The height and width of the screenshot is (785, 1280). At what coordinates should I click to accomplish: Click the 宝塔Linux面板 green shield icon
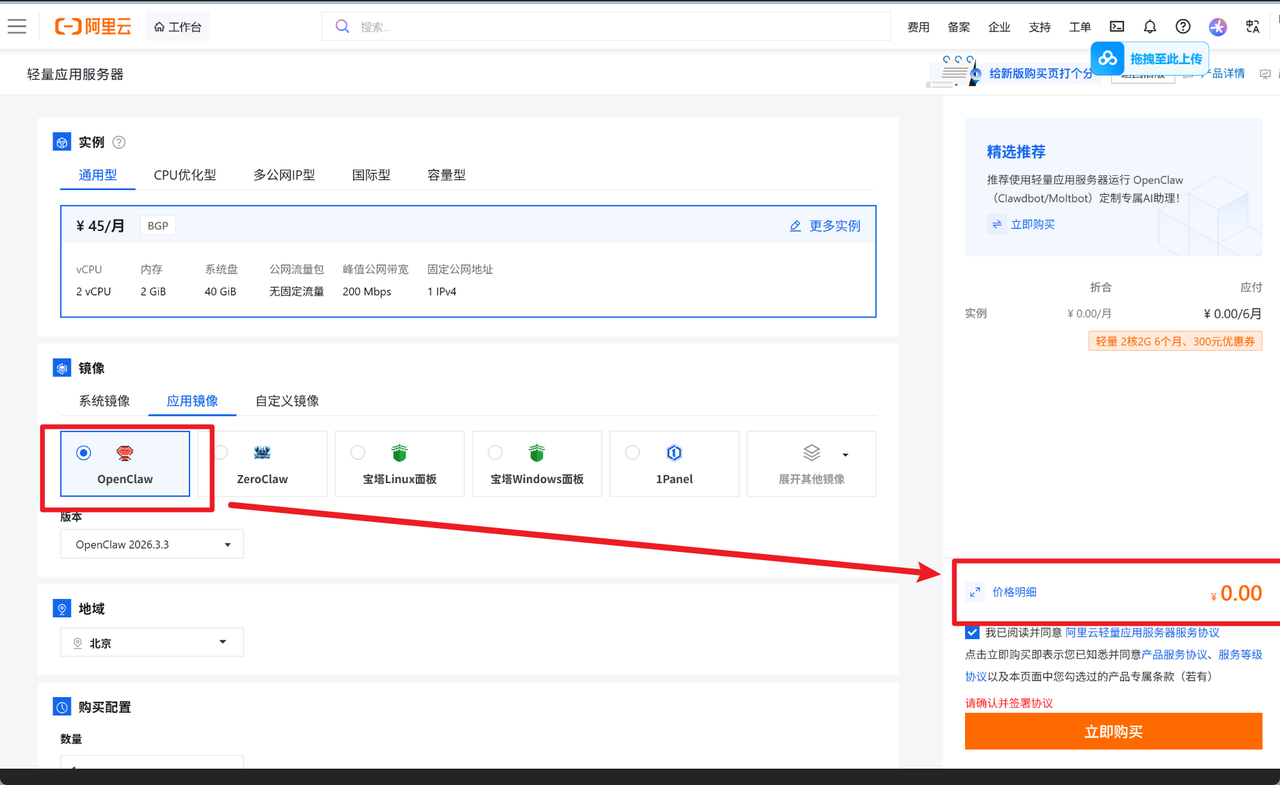coord(399,454)
